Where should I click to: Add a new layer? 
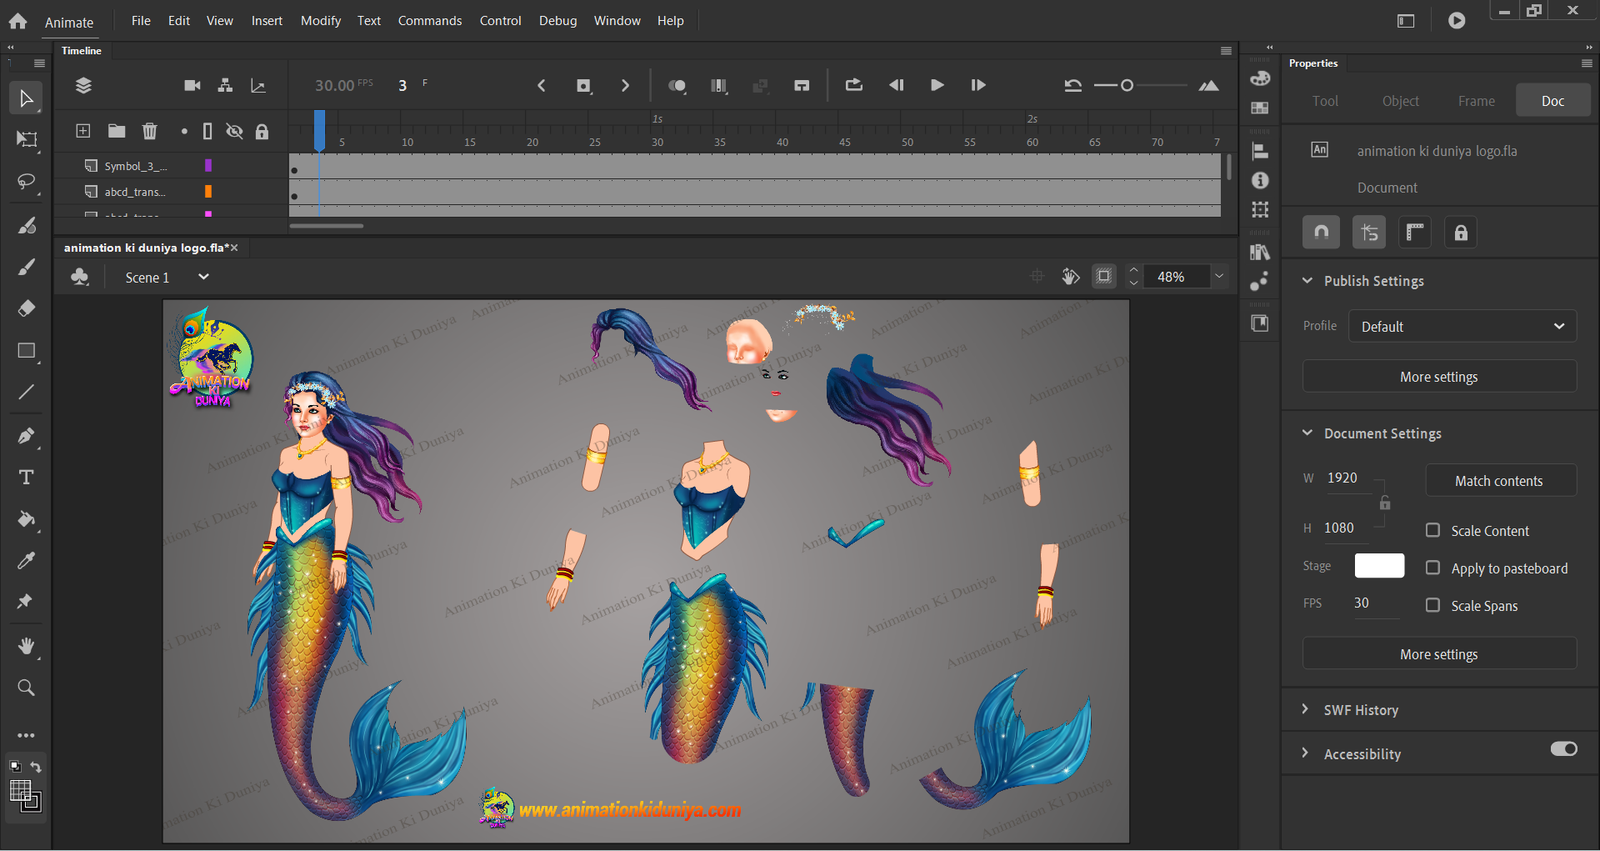coord(83,131)
